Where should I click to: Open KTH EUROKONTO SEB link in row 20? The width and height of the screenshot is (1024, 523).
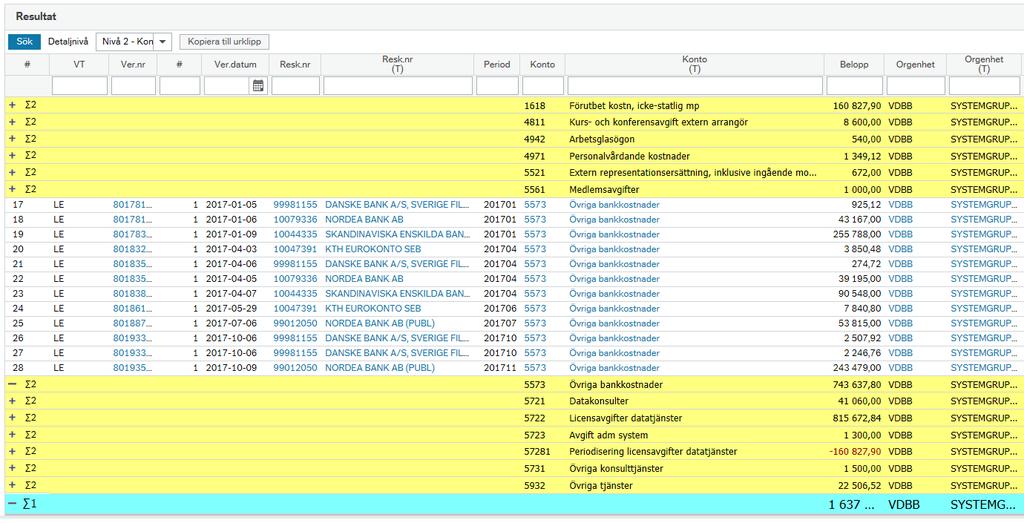coord(373,249)
